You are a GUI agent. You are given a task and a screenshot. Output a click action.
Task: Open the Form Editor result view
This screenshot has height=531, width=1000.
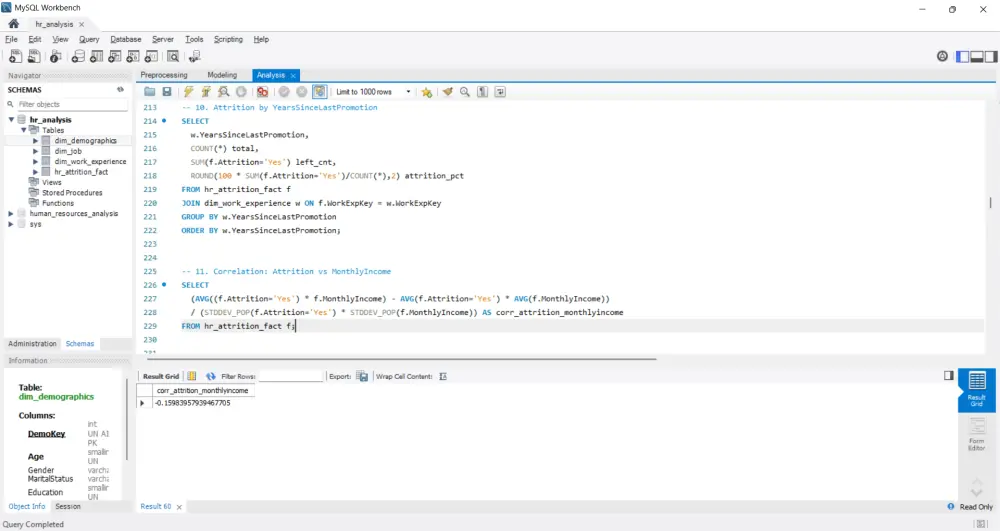[x=977, y=430]
